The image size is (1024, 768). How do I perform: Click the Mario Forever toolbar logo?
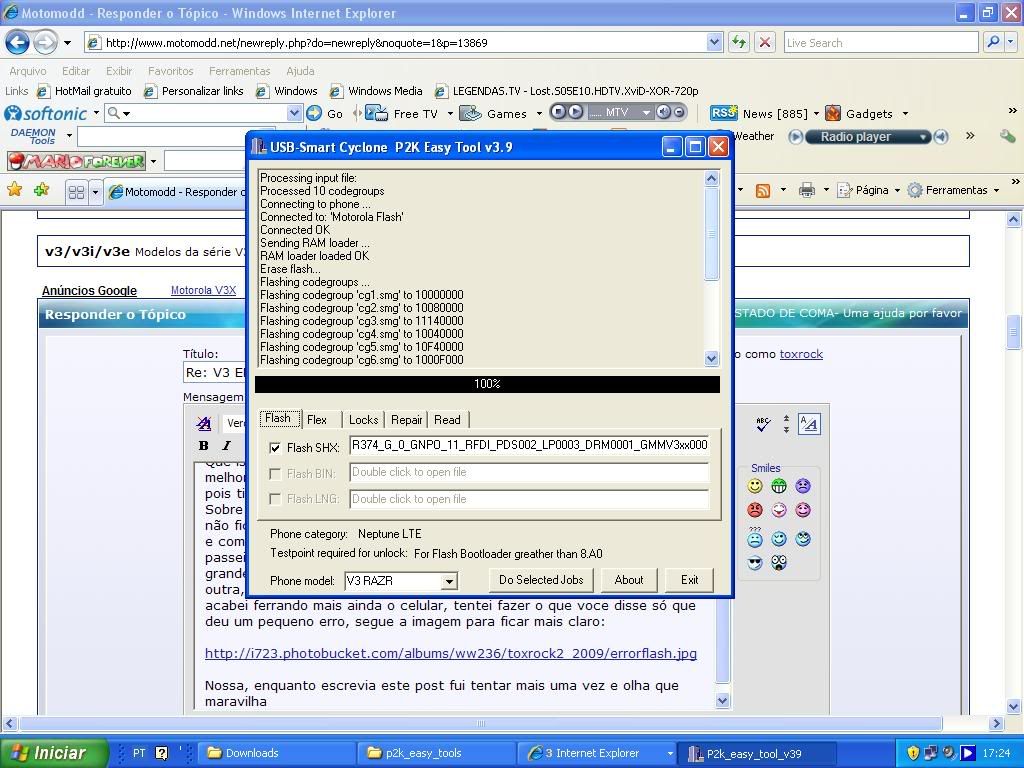click(76, 161)
